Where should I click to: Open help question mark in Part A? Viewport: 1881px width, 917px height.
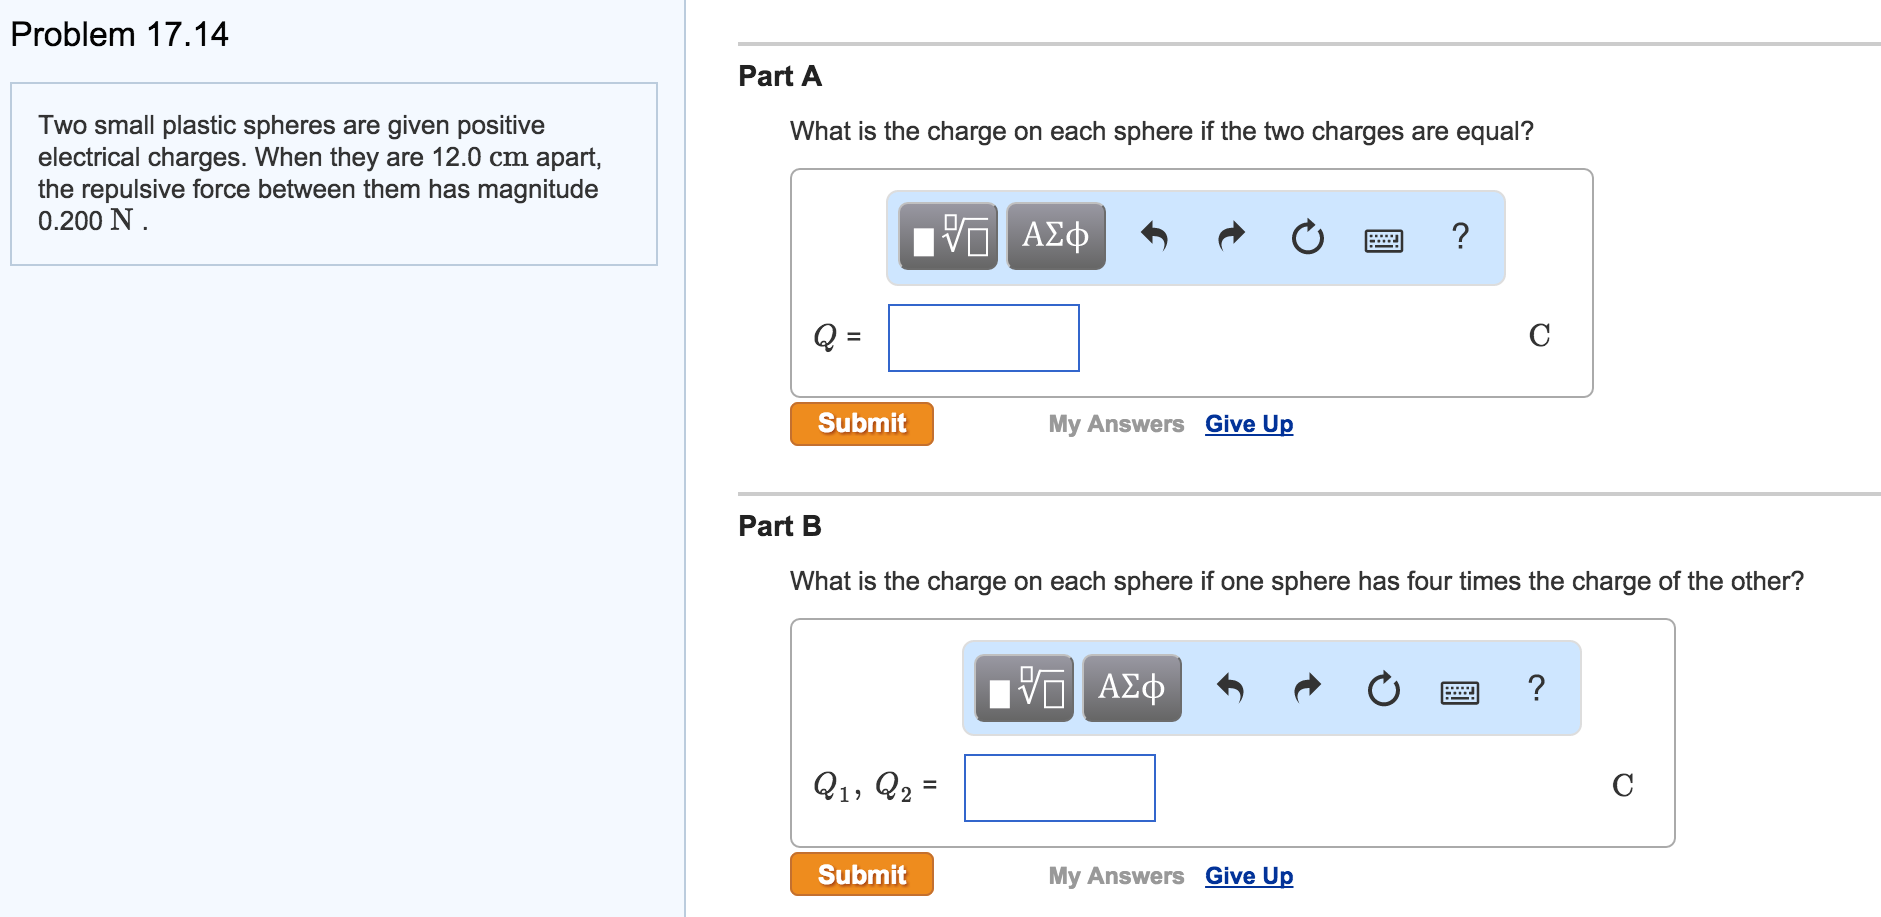1460,237
